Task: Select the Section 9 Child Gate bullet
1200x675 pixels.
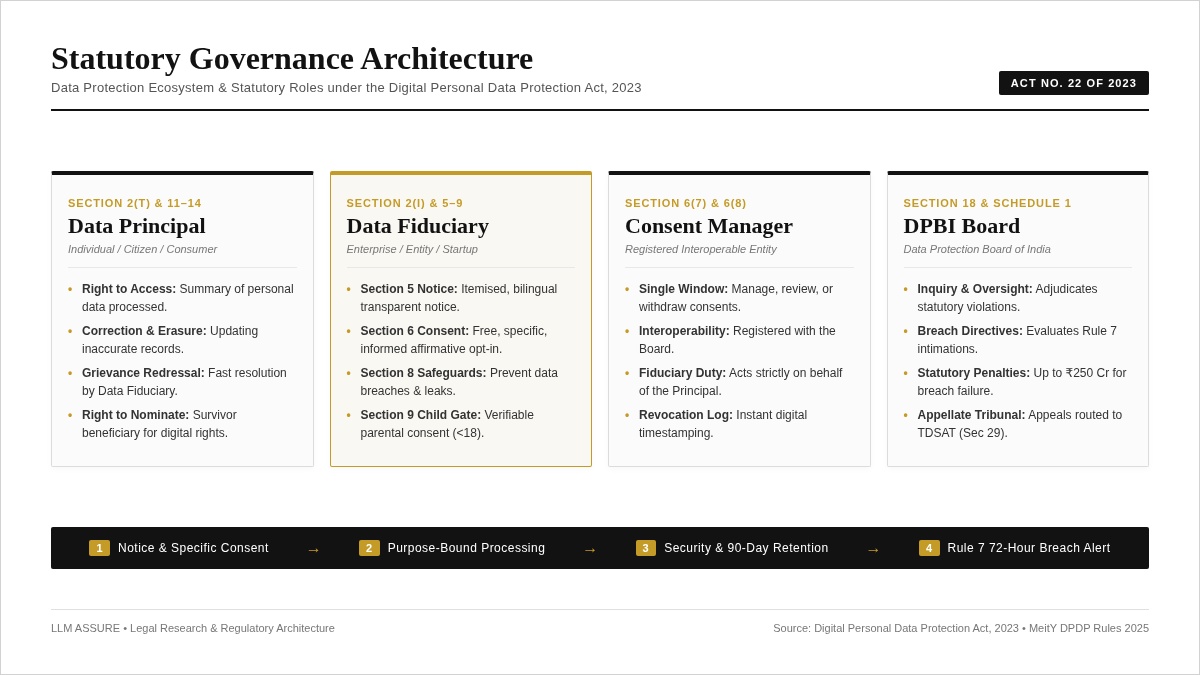Action: point(460,424)
